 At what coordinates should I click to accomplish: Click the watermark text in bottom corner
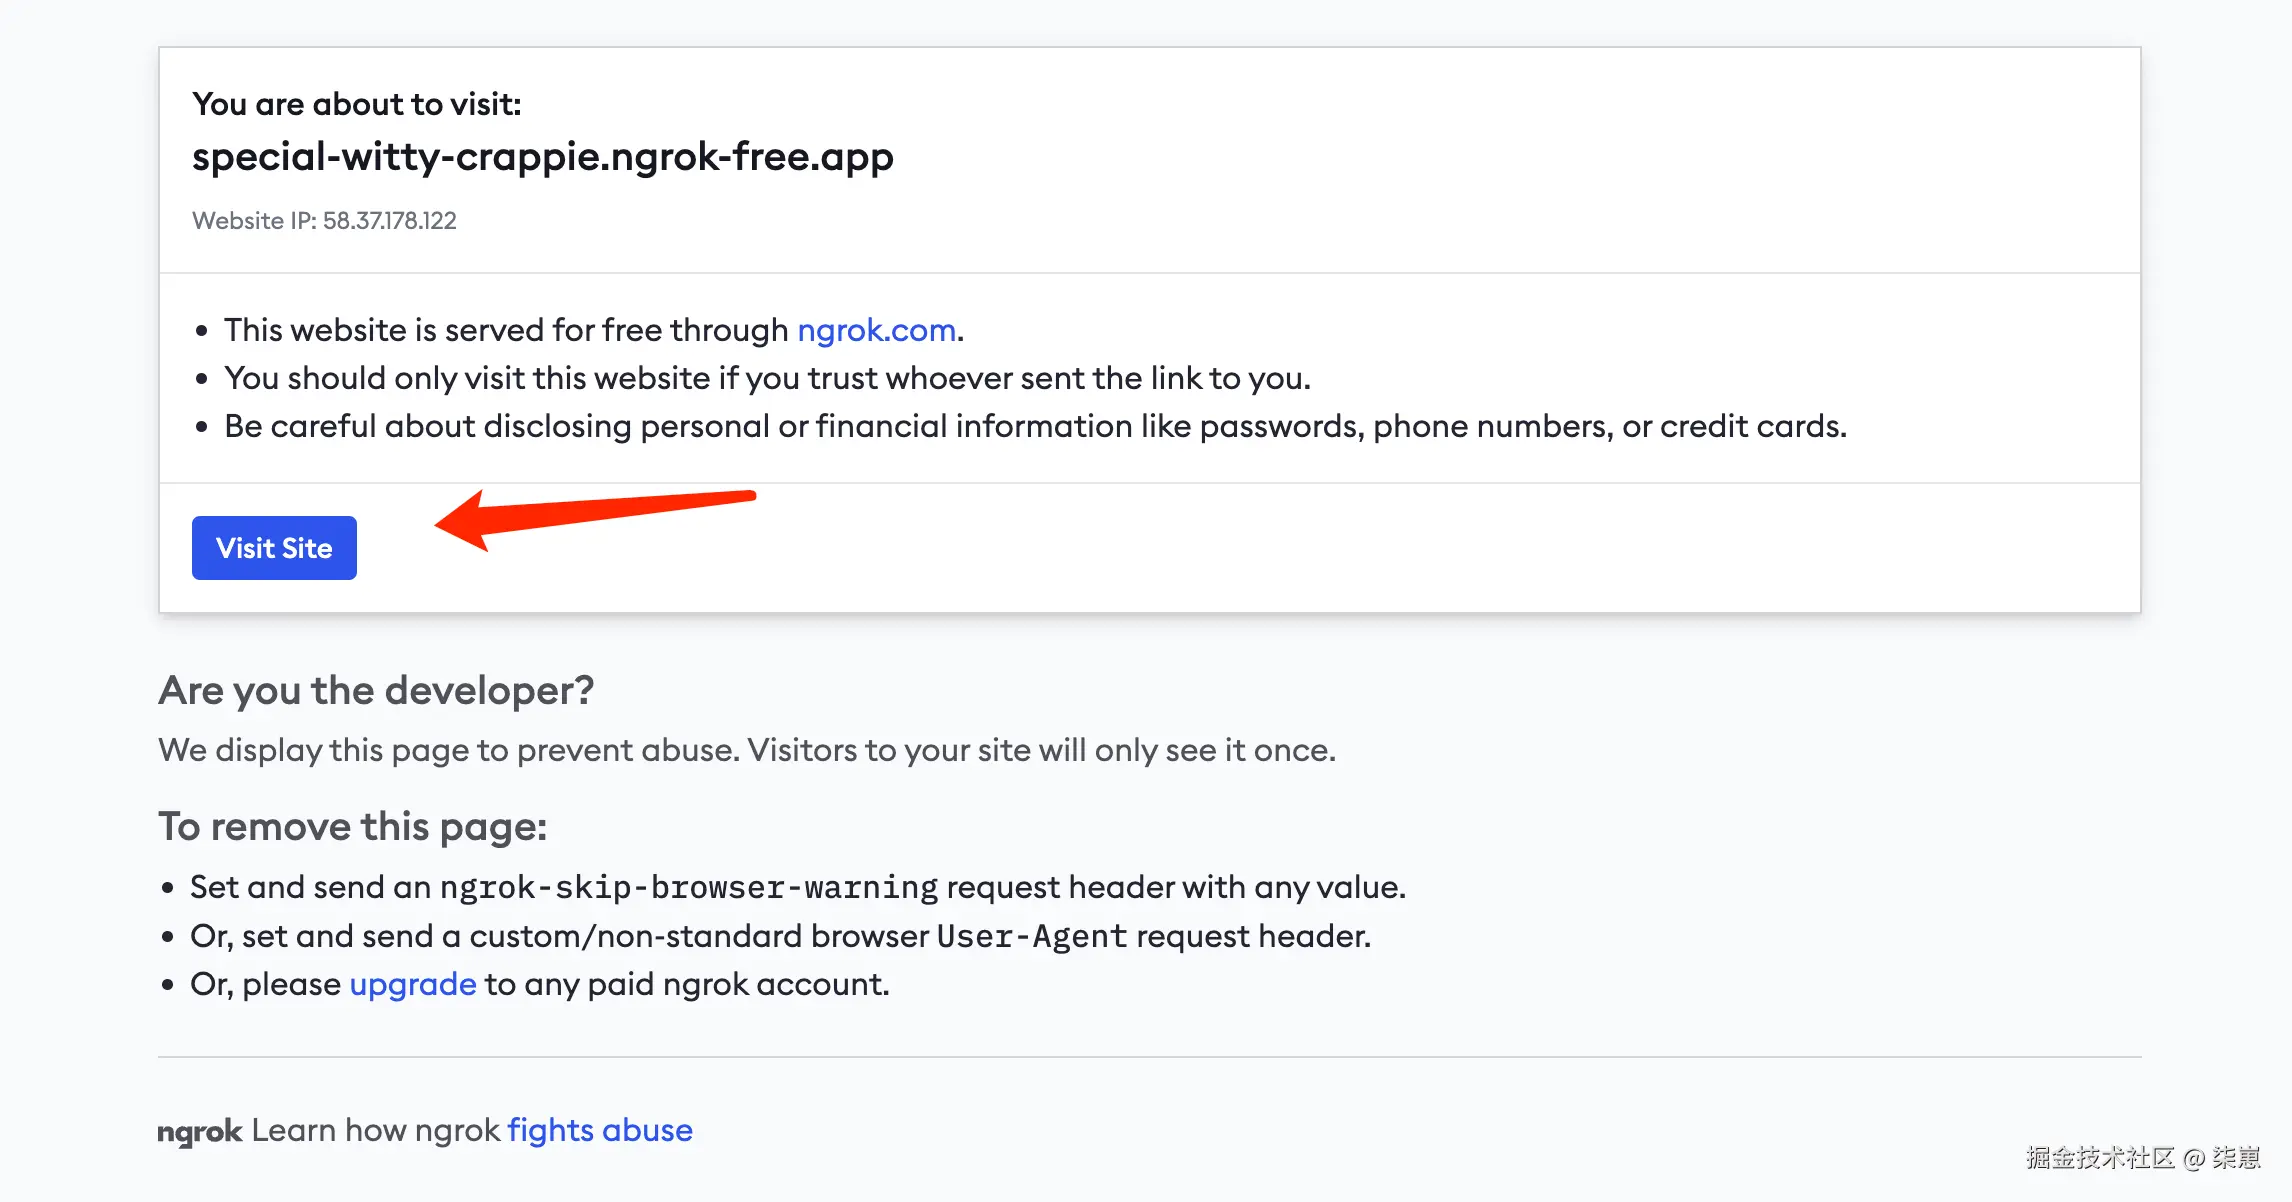[2142, 1157]
